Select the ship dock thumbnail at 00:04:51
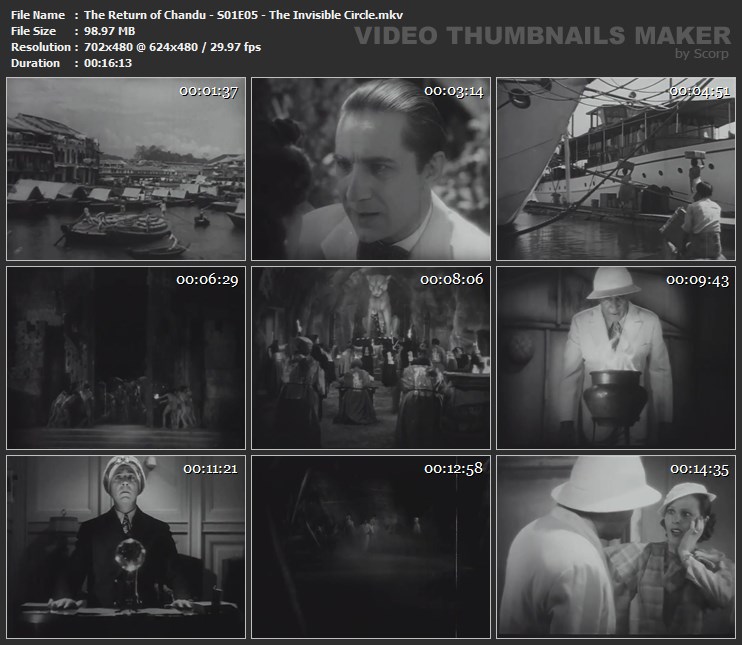Image resolution: width=742 pixels, height=645 pixels. (x=616, y=169)
